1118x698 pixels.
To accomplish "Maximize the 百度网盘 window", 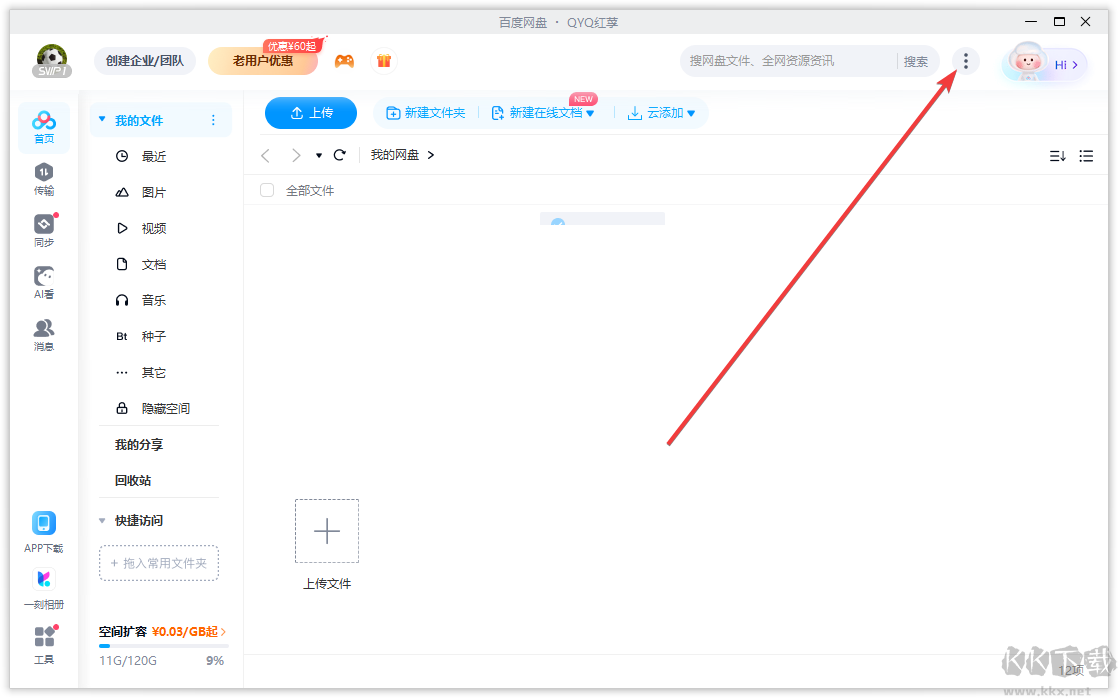I will [x=1059, y=21].
